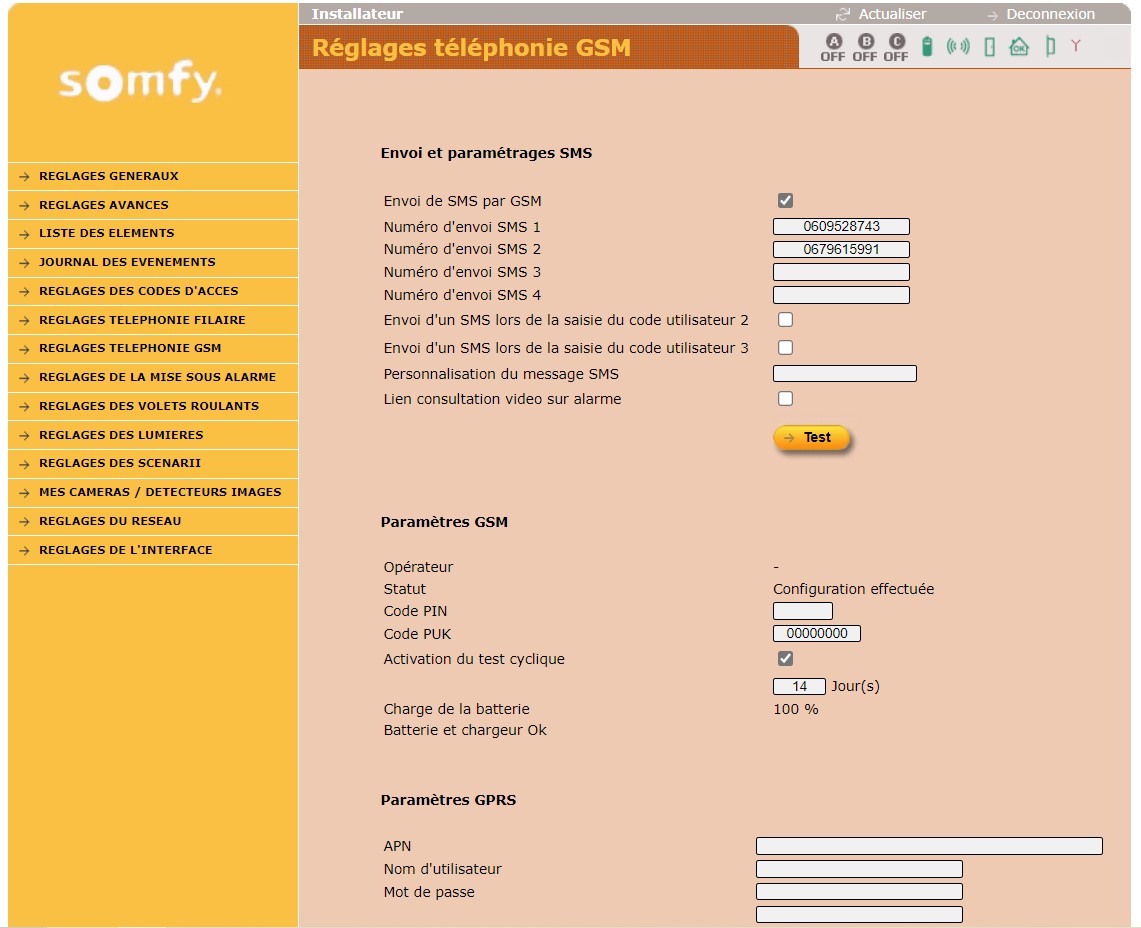Click the house OK status icon
This screenshot has height=928, width=1141.
1019,46
